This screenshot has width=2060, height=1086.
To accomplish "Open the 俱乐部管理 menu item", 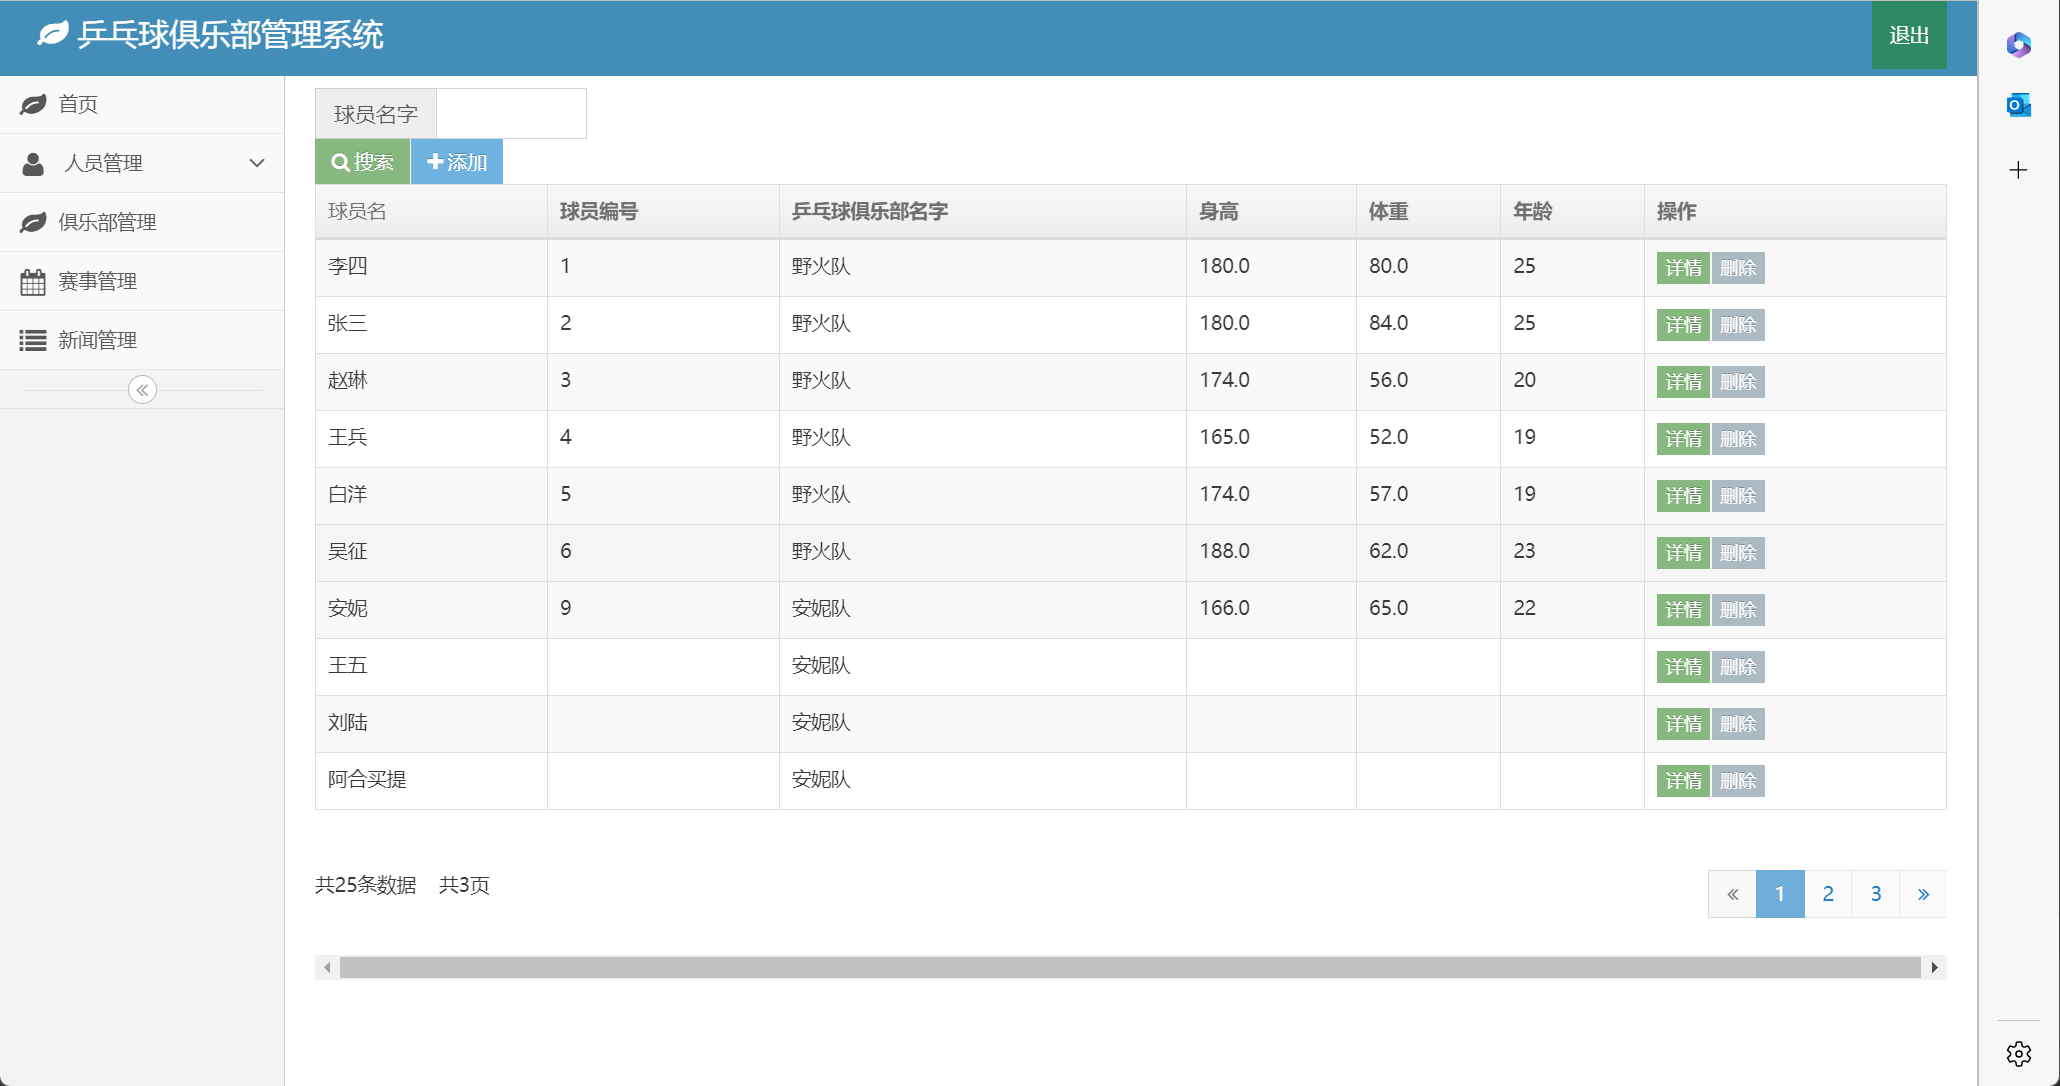I will 107,222.
